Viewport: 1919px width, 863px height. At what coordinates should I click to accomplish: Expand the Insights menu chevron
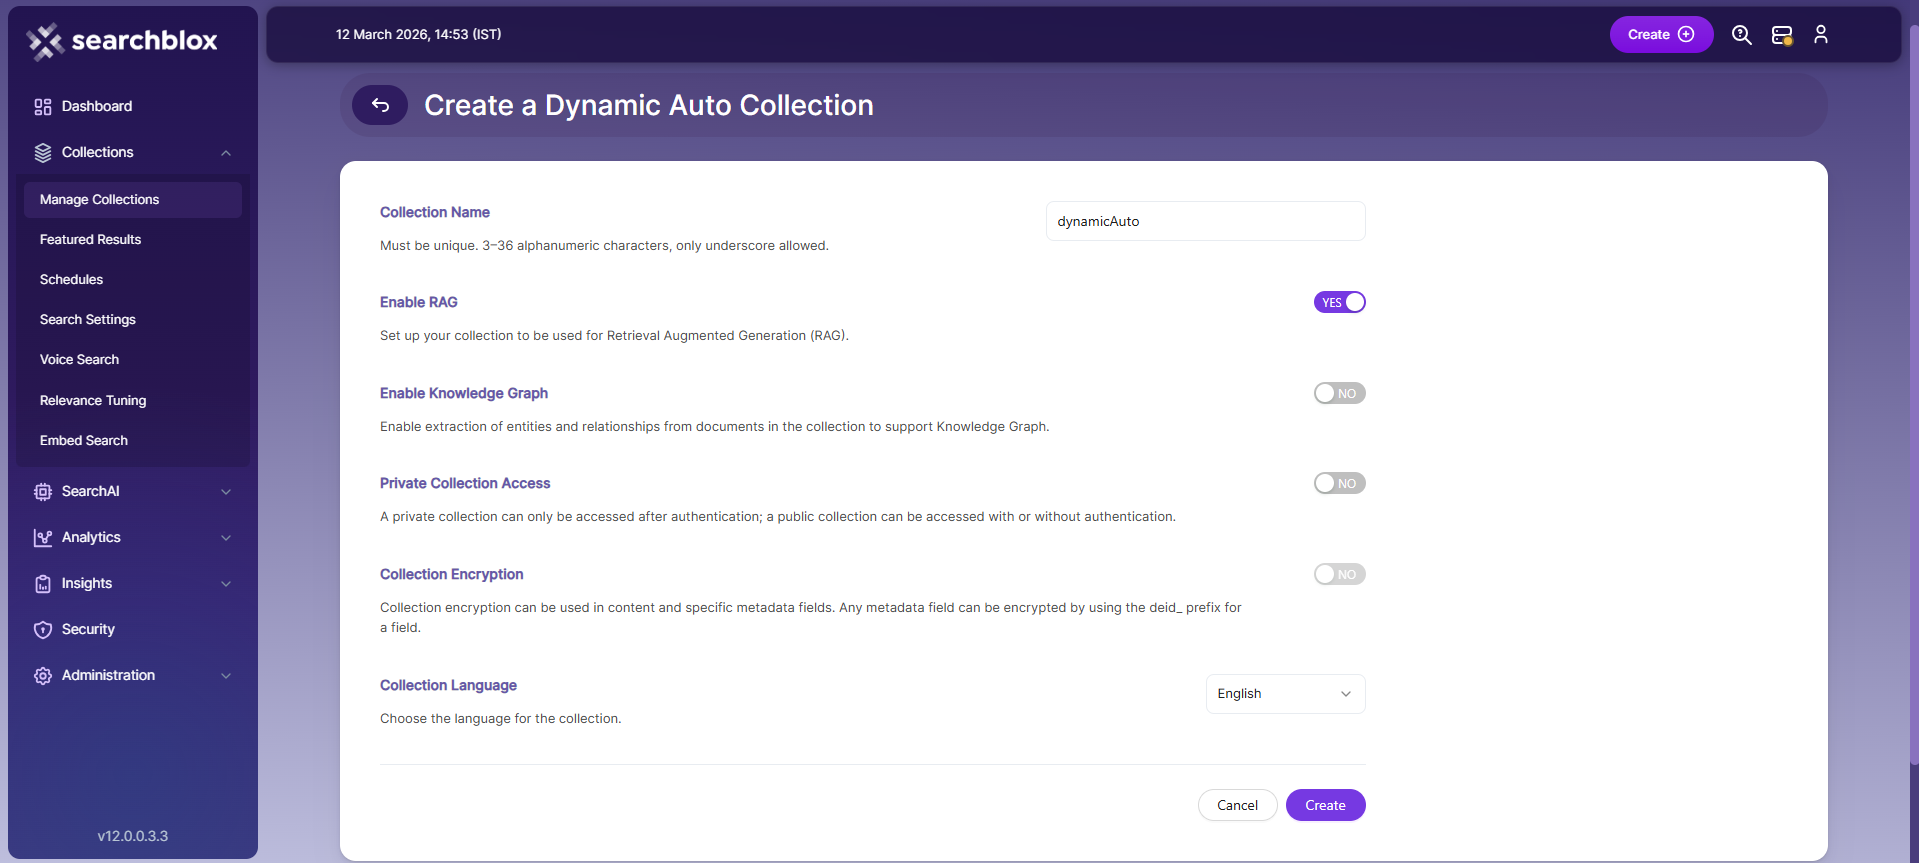coord(226,584)
